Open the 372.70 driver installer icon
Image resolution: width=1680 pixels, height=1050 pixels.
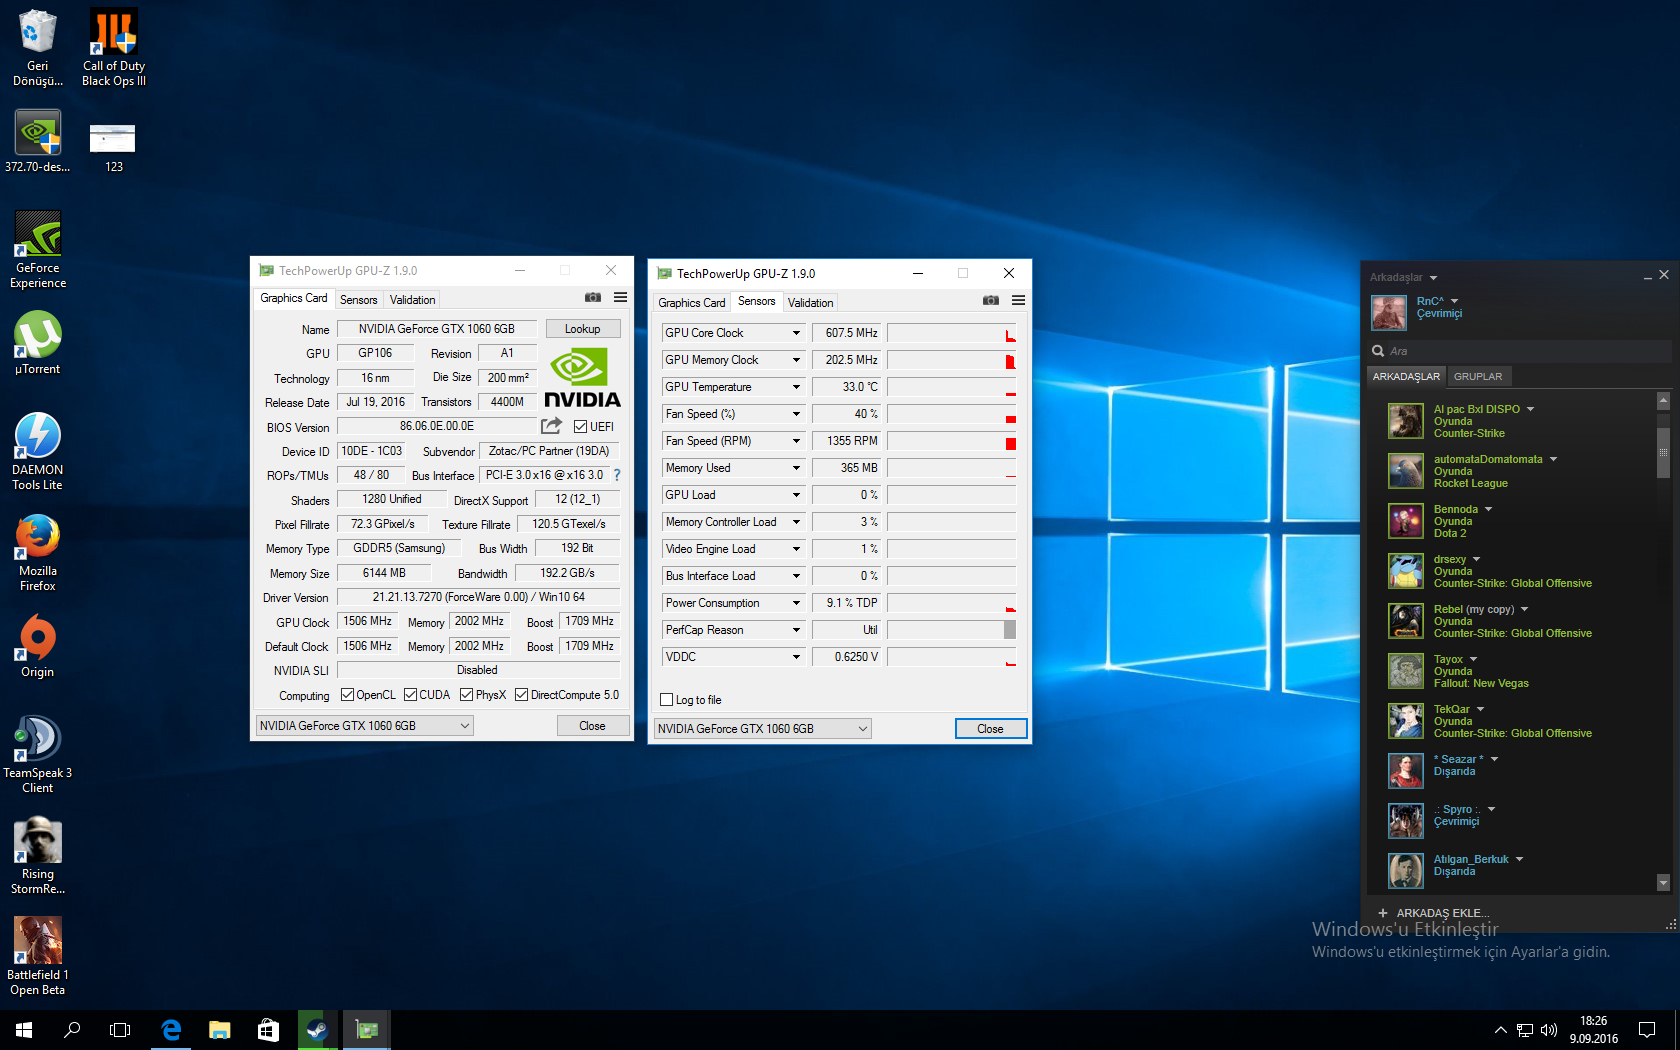(x=38, y=141)
